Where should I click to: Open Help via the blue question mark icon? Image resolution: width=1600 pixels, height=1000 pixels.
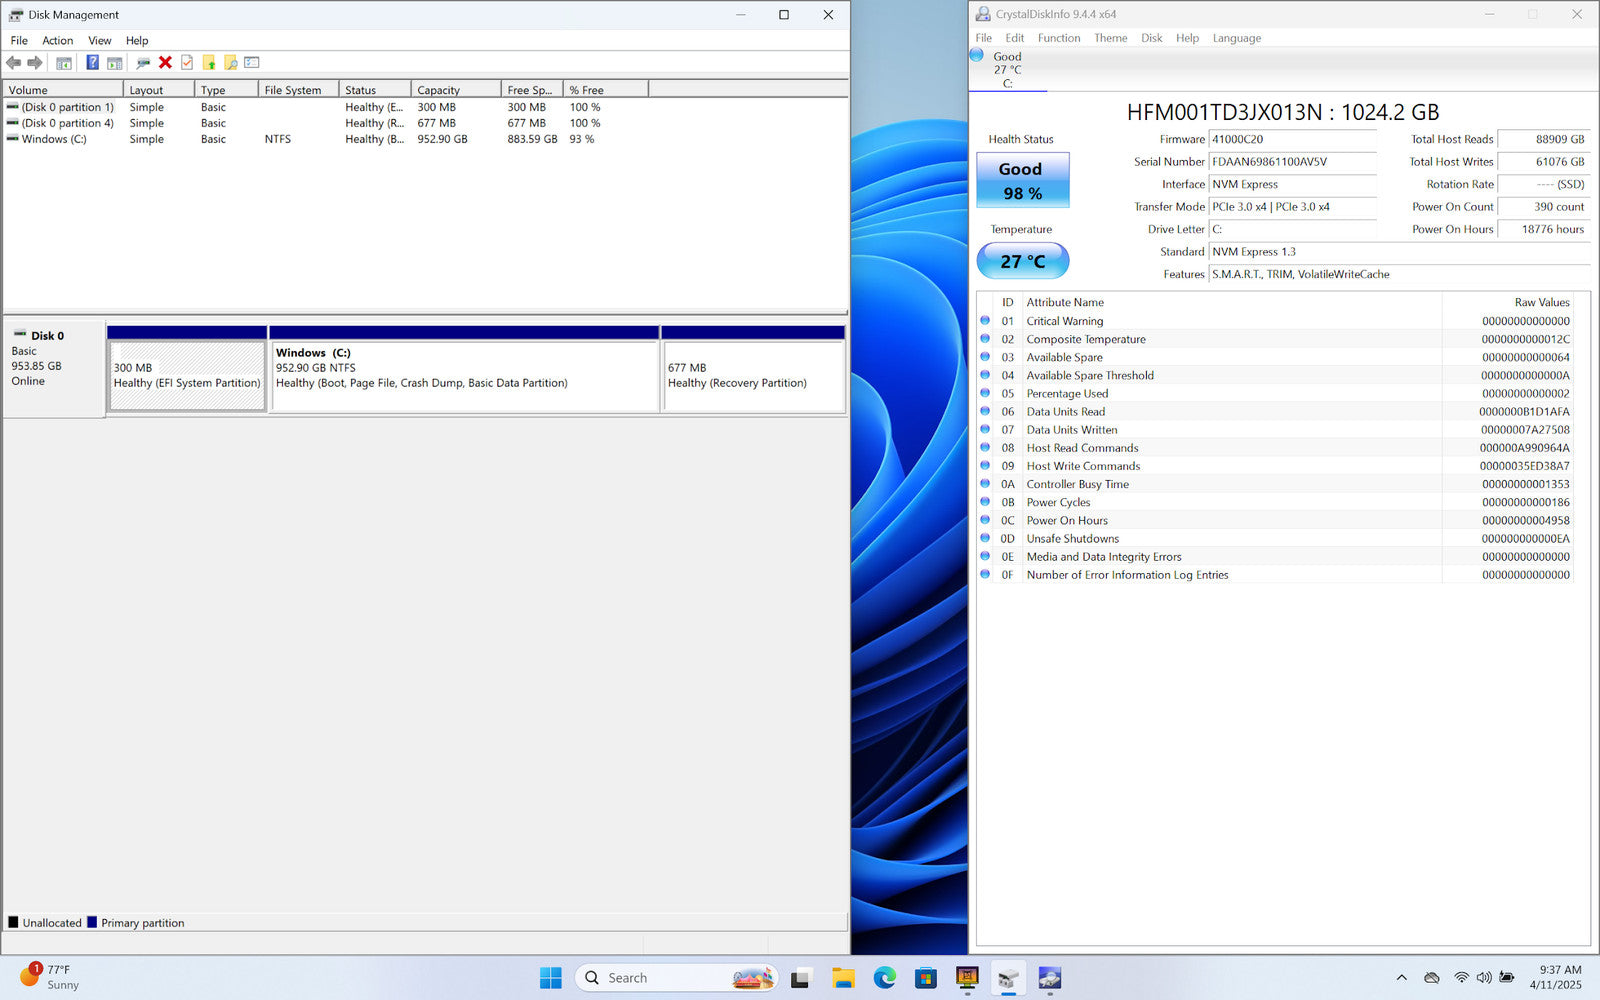[92, 63]
